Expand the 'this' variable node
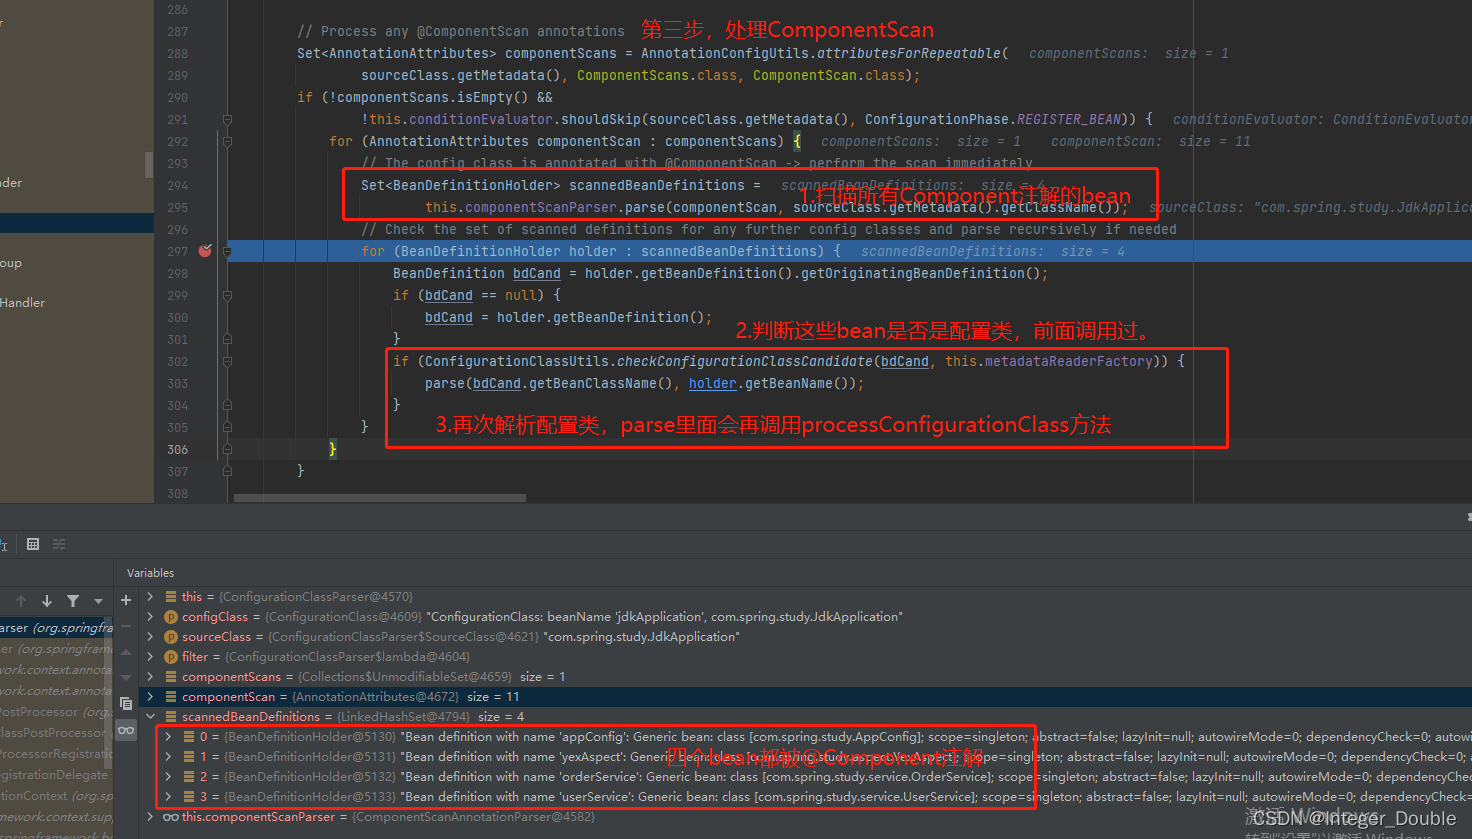Viewport: 1472px width, 839px height. click(x=151, y=597)
